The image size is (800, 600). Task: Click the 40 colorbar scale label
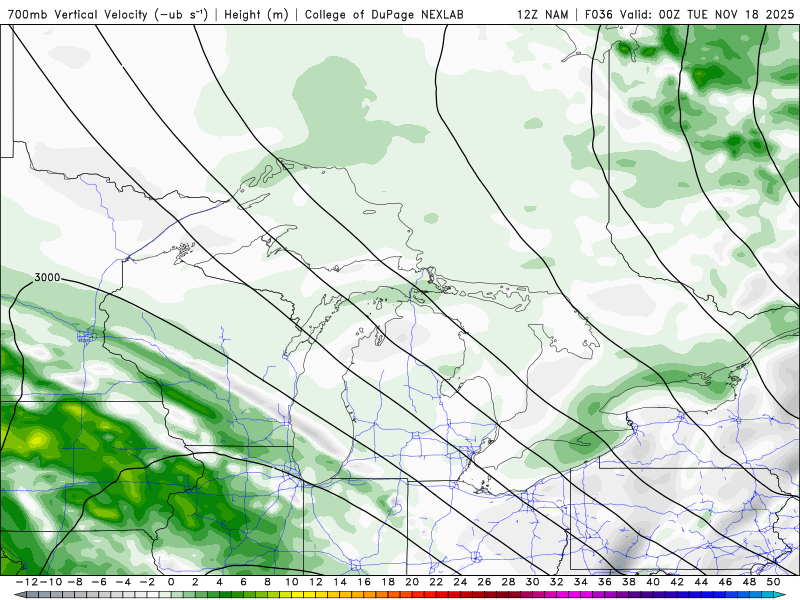[x=653, y=582]
